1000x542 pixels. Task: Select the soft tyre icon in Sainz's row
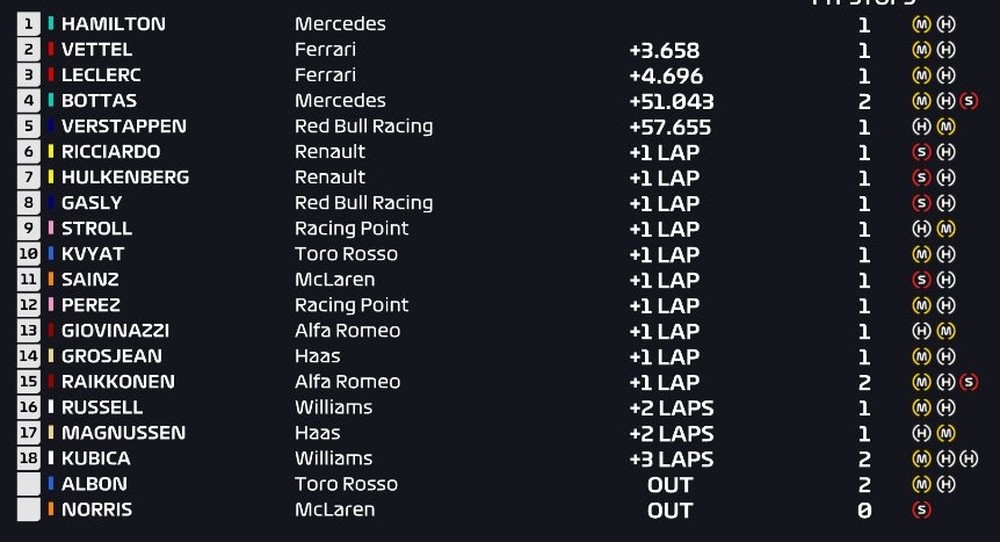click(921, 280)
